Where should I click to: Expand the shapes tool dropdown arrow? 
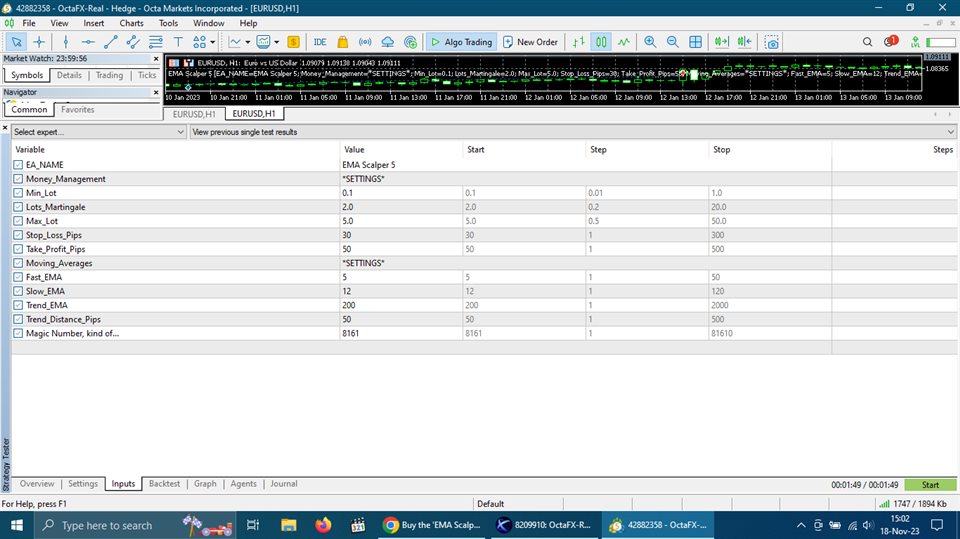pyautogui.click(x=212, y=42)
